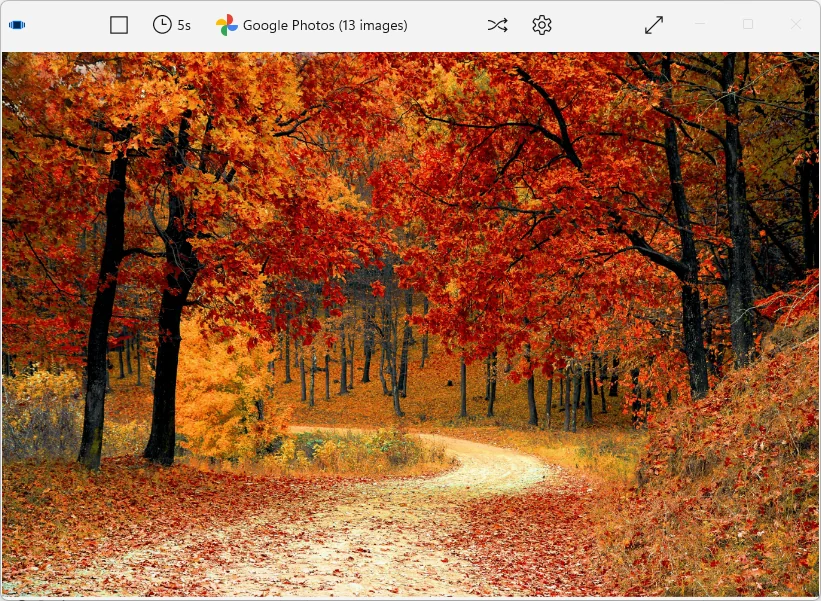
Task: Click the Google Photos pinwheel logo
Action: tap(227, 25)
